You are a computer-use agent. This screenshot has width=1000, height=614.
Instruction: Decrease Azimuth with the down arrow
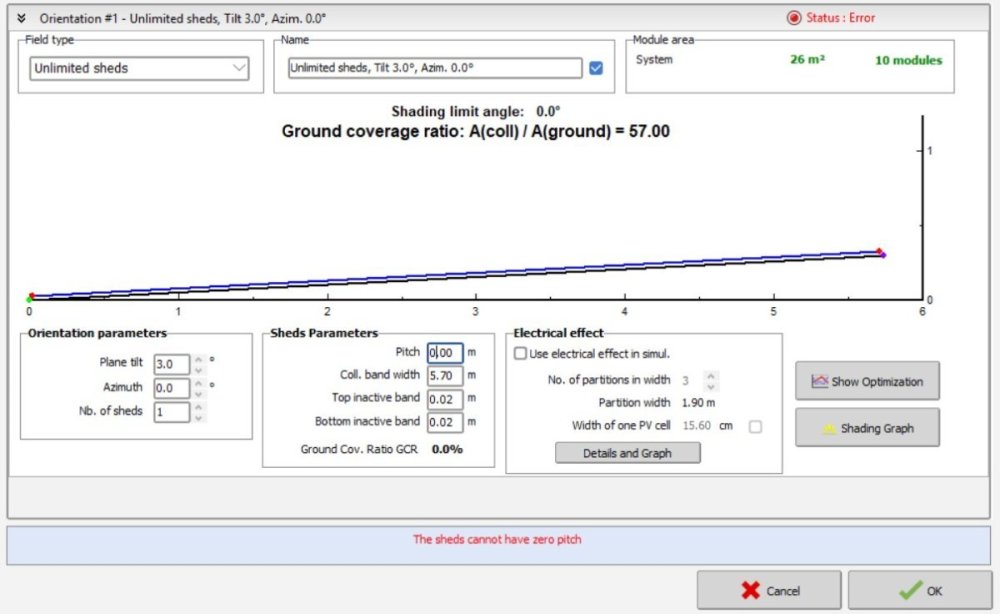(198, 393)
